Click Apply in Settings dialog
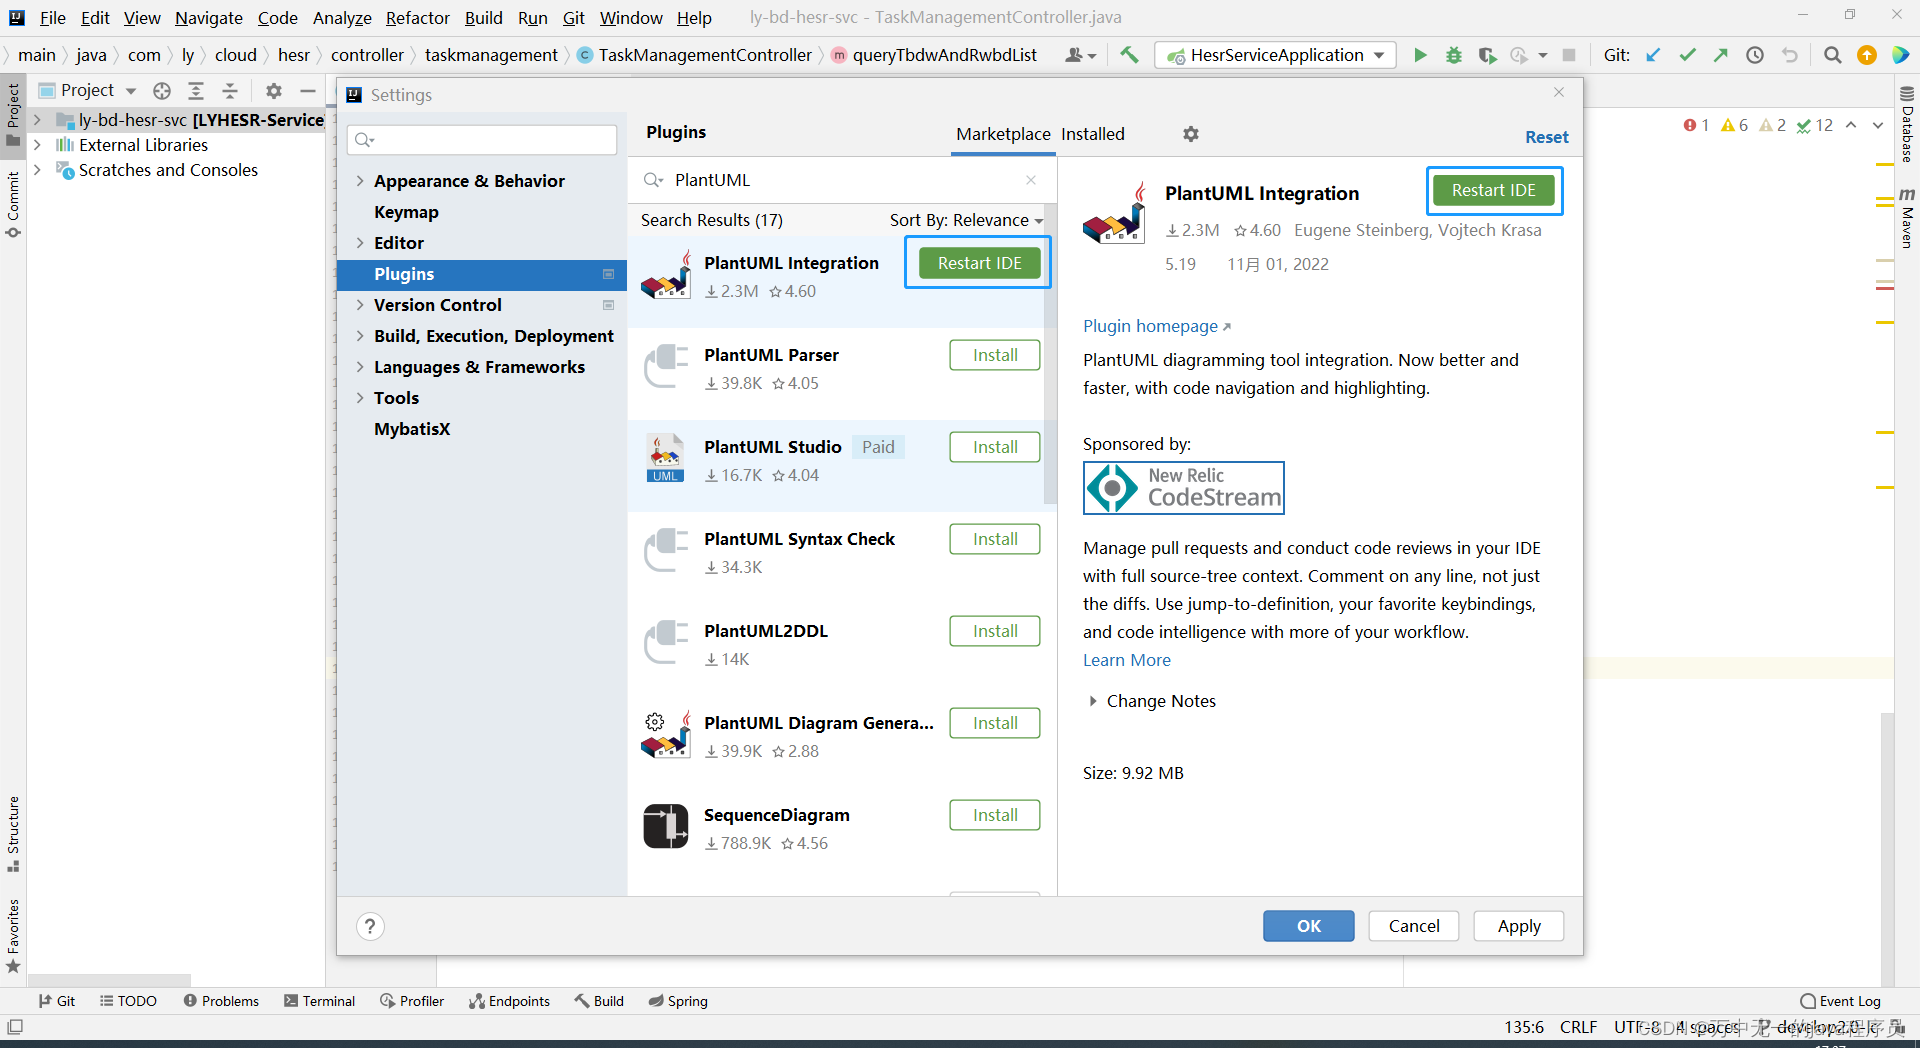Viewport: 1920px width, 1048px height. click(x=1518, y=926)
